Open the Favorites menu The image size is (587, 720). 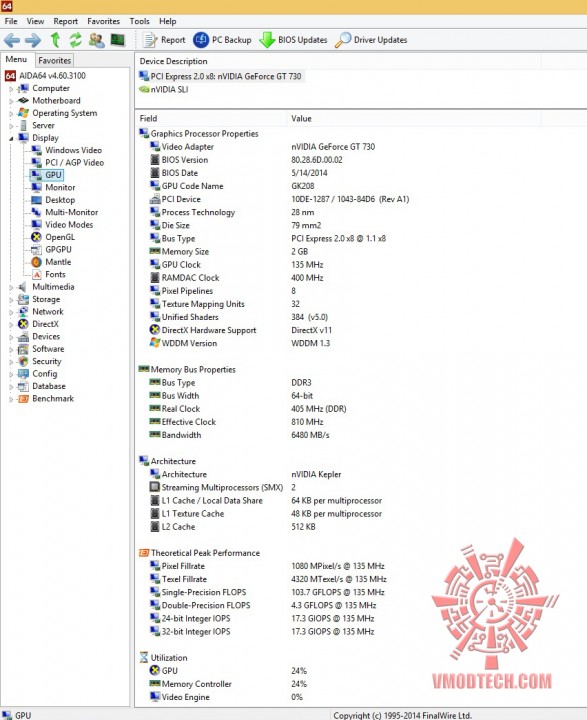point(103,21)
